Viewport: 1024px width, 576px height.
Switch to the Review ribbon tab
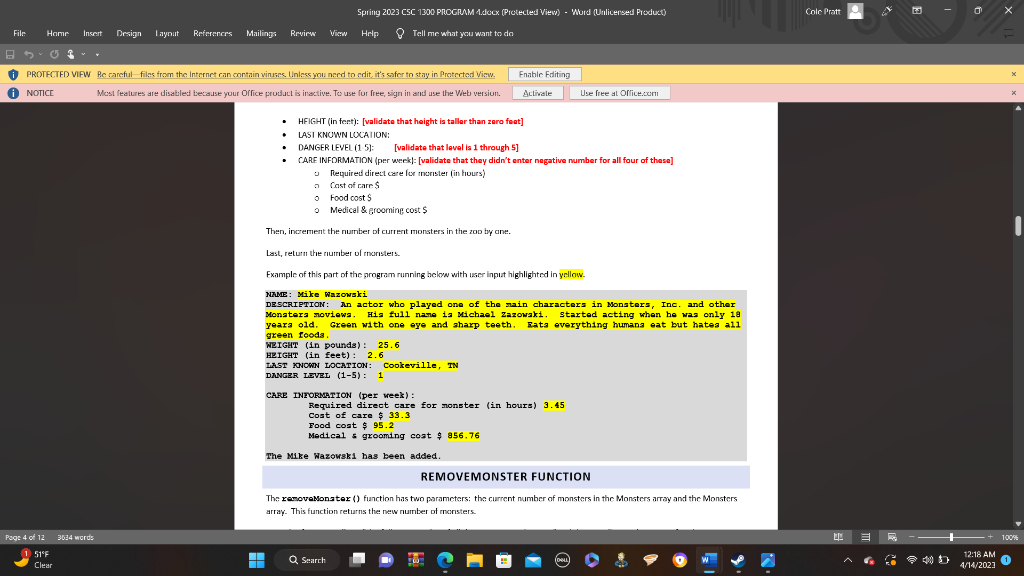[302, 32]
